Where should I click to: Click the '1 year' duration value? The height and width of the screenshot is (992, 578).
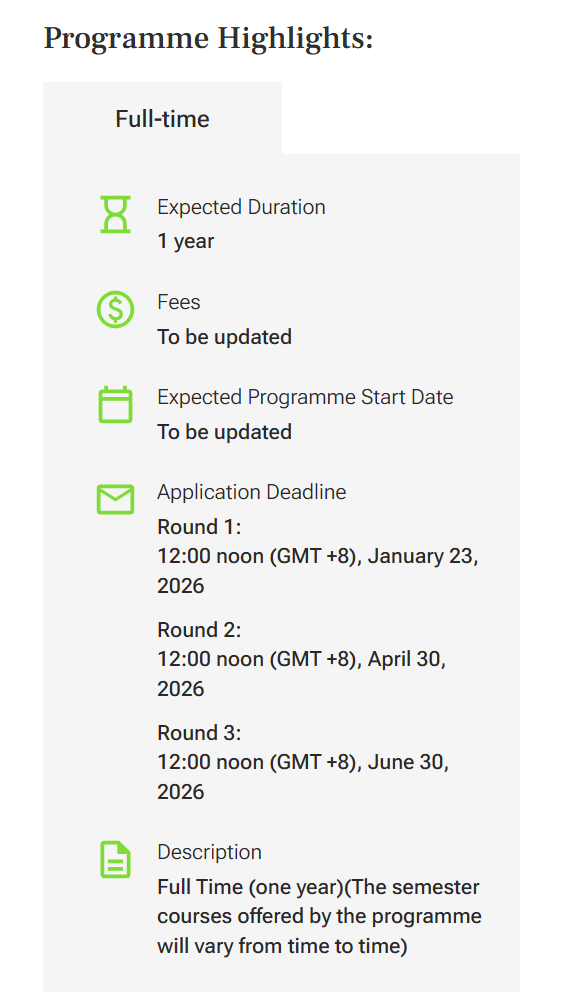(x=186, y=241)
